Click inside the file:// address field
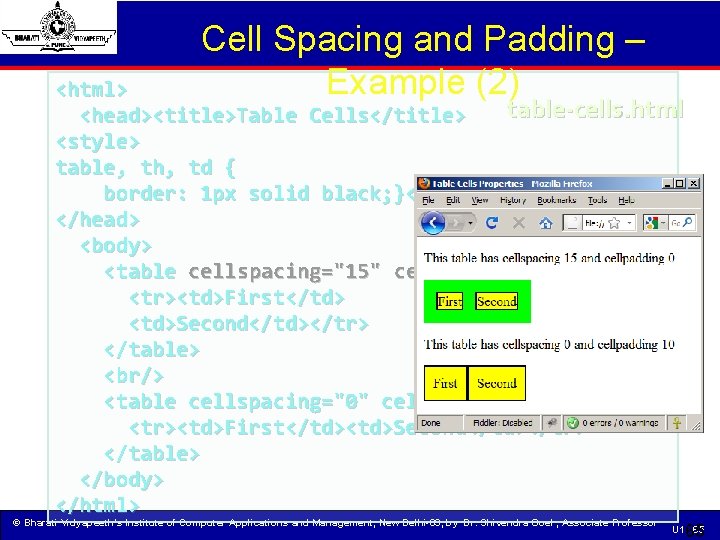The image size is (720, 540). point(594,223)
